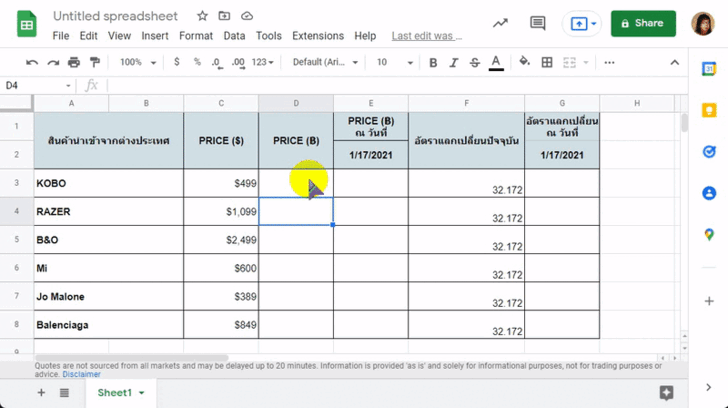Open the Google Sheets home icon

[x=26, y=24]
